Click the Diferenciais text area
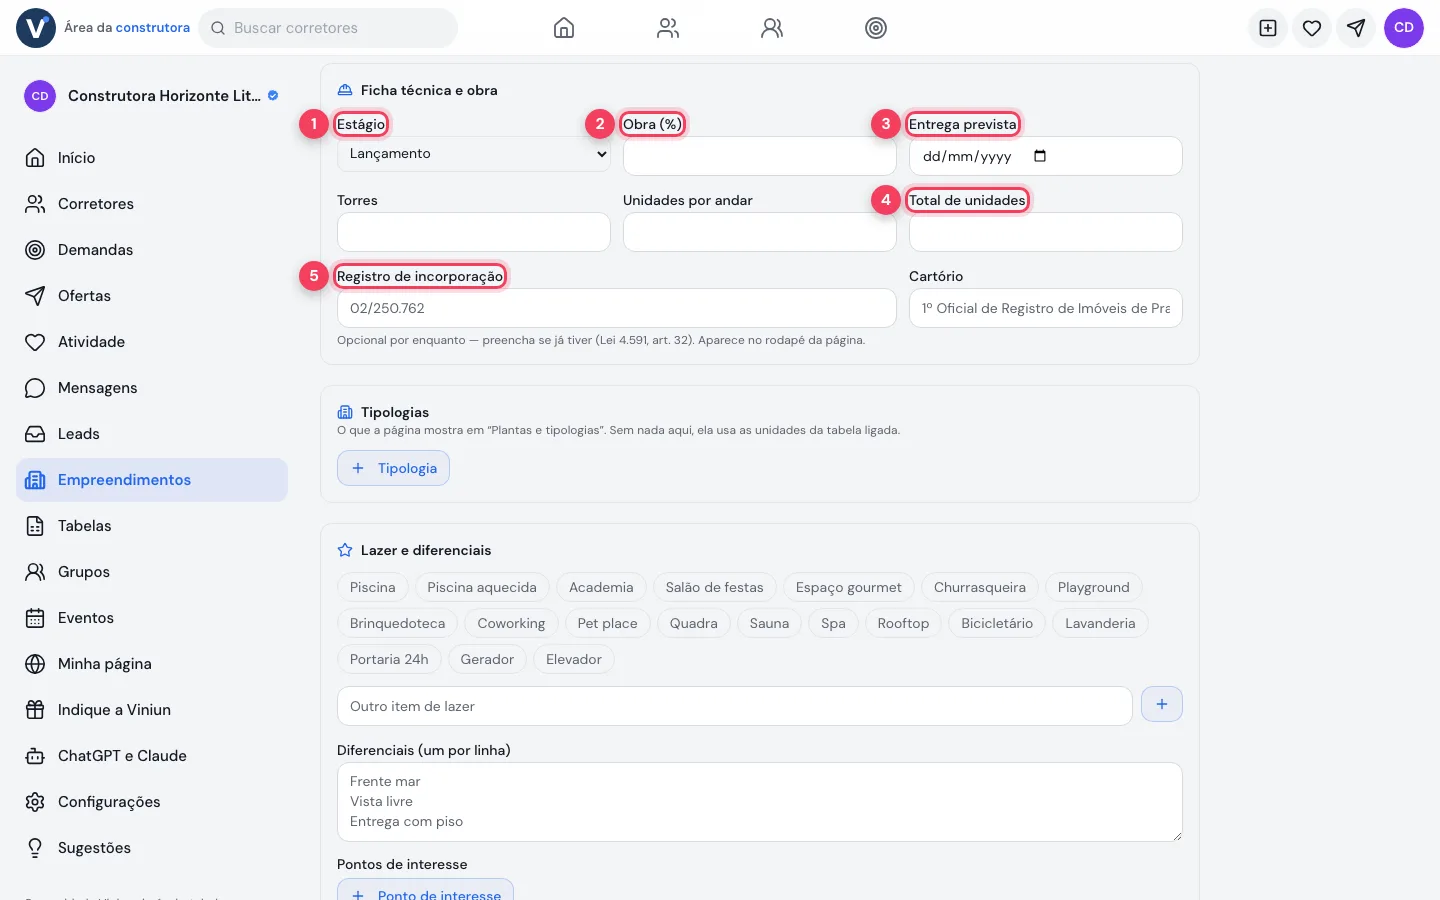 point(760,802)
